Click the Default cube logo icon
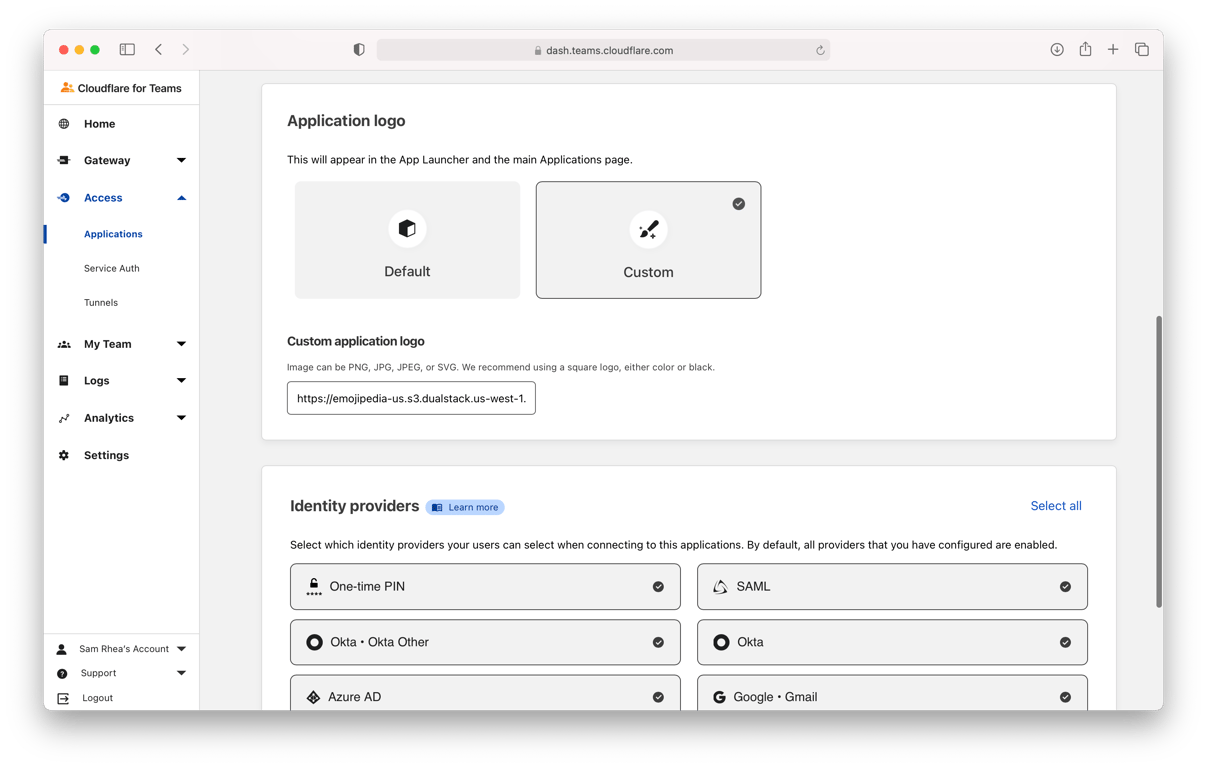Viewport: 1207px width, 768px height. pyautogui.click(x=407, y=229)
